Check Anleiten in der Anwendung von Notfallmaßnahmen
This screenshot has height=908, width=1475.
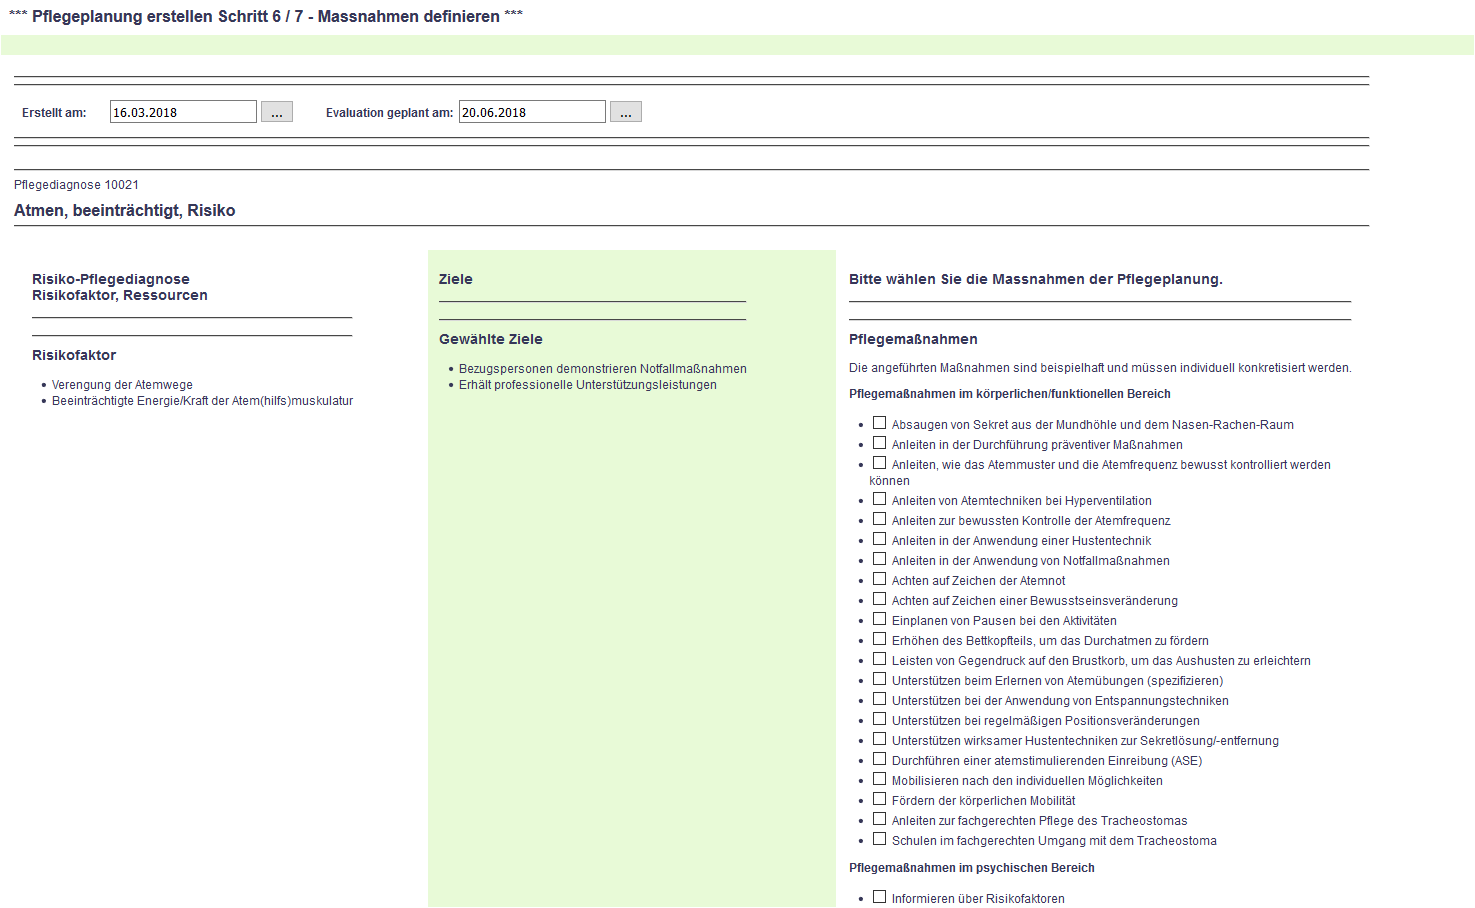(x=879, y=559)
